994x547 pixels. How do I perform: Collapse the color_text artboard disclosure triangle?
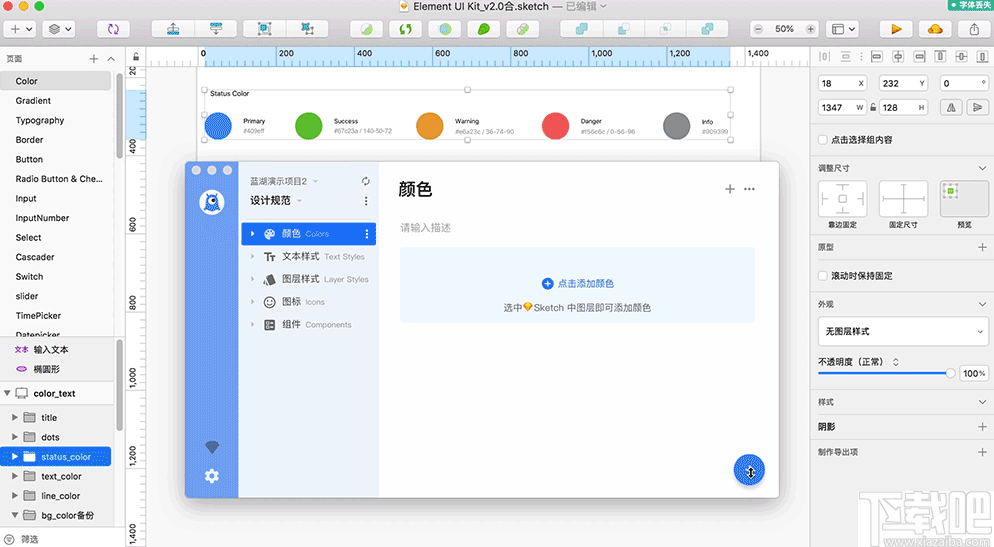tap(7, 393)
